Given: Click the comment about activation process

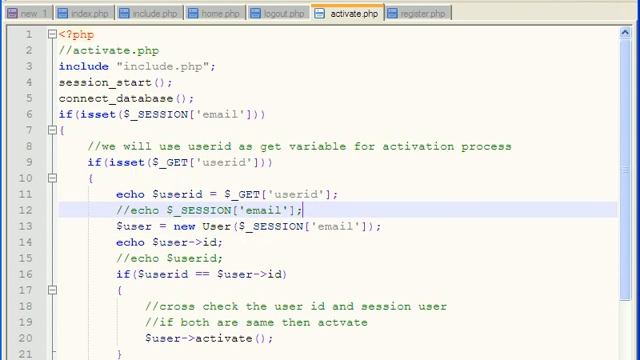Looking at the screenshot, I should coord(300,147).
